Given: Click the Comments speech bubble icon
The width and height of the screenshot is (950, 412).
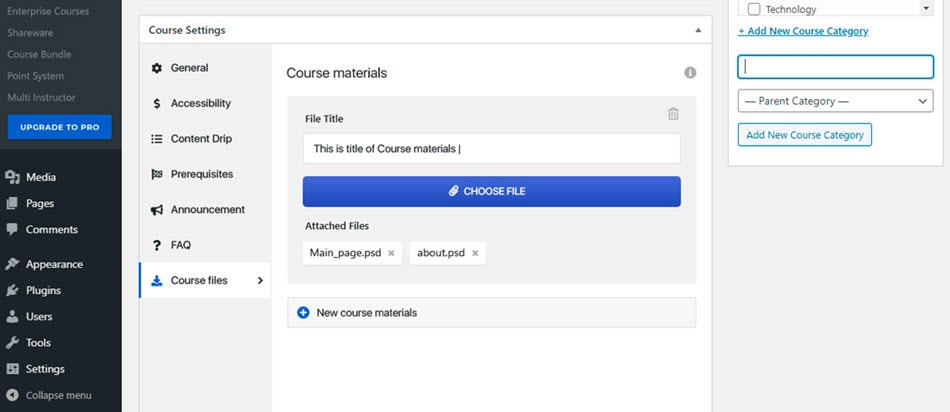Looking at the screenshot, I should [x=12, y=230].
